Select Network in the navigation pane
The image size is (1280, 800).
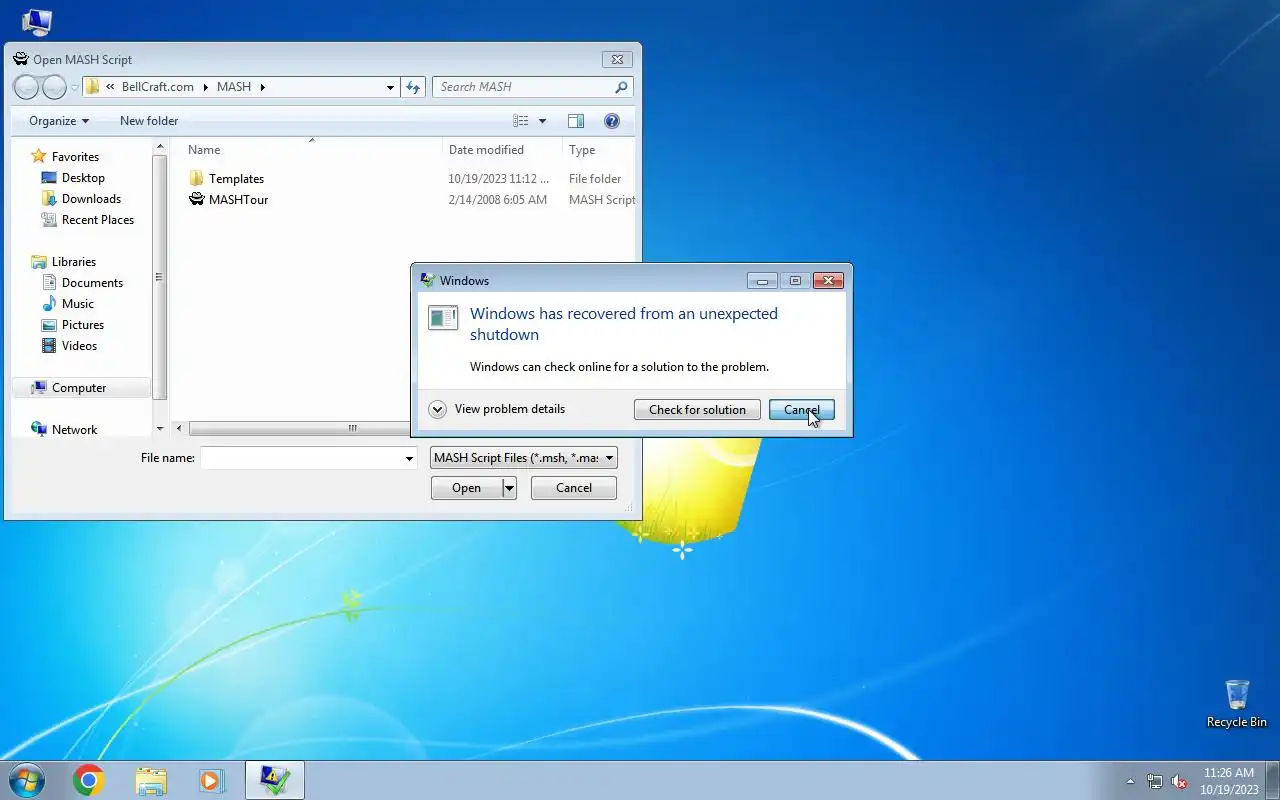[75, 430]
